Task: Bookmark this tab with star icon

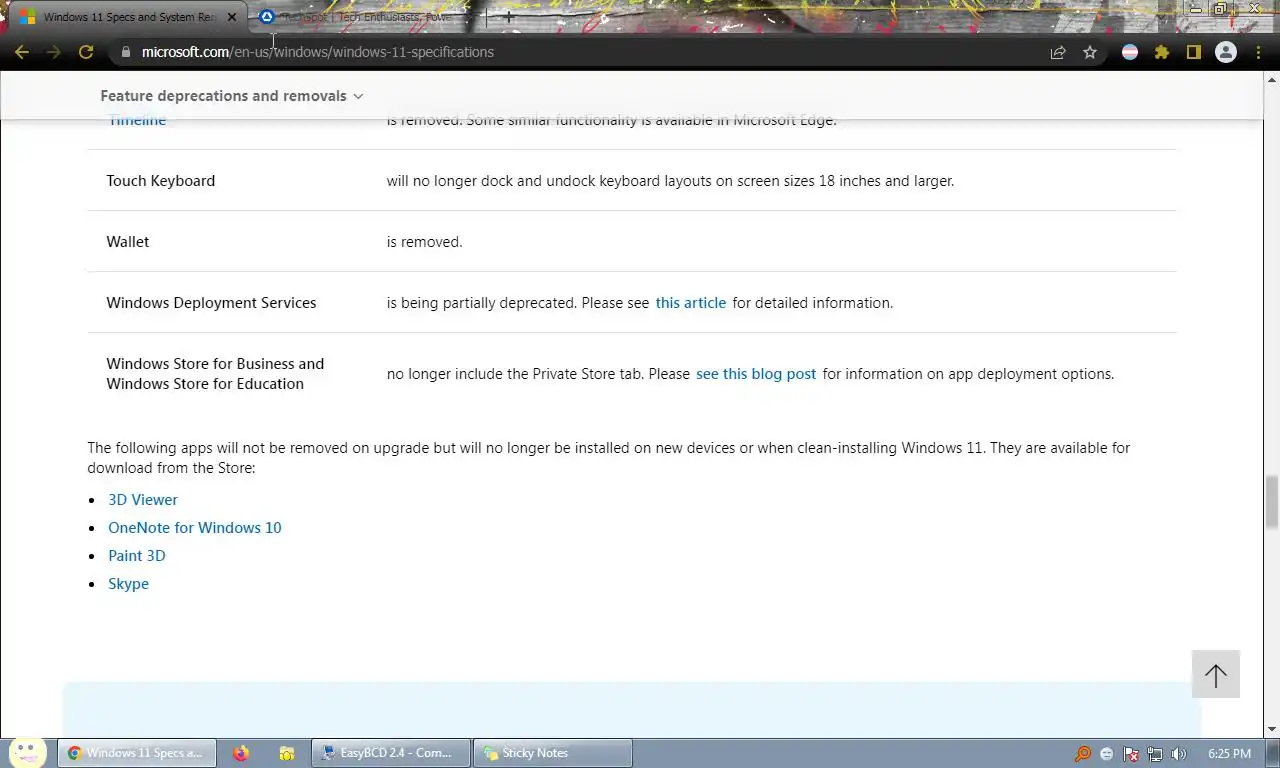Action: [1090, 52]
